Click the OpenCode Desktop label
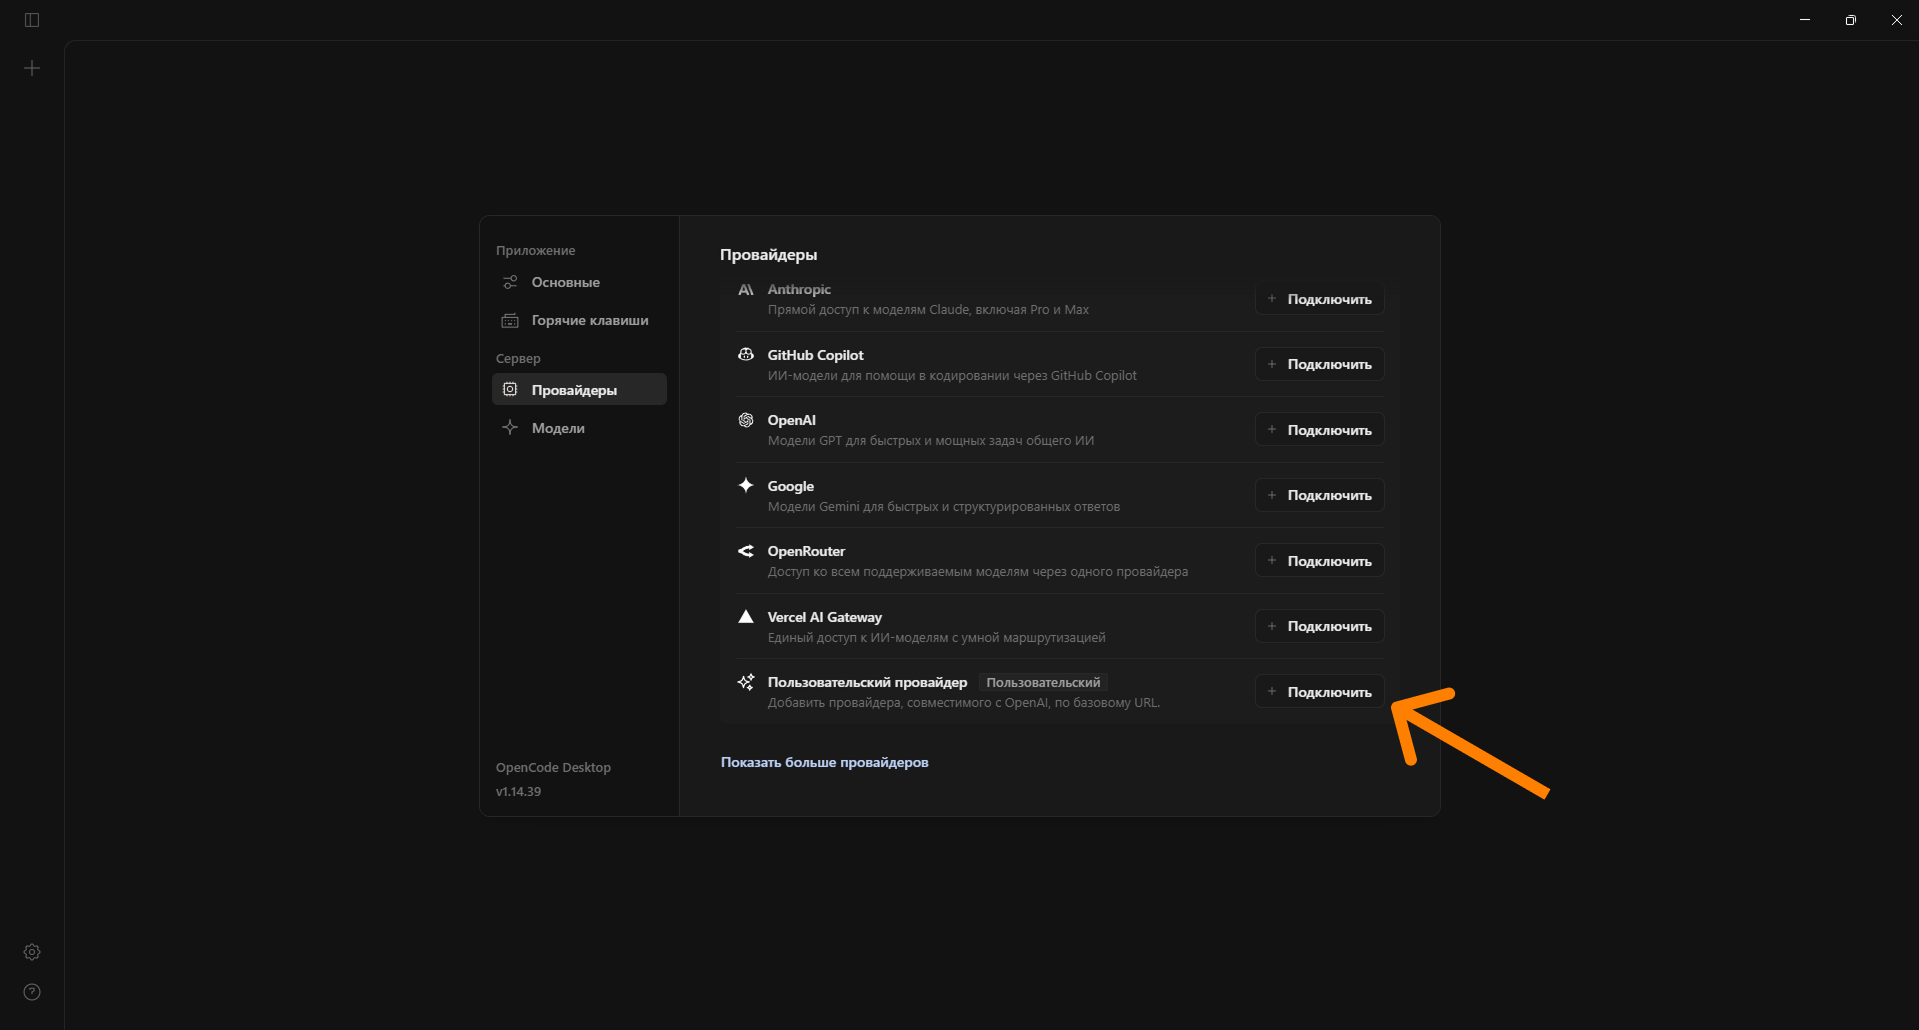This screenshot has height=1030, width=1919. 553,767
